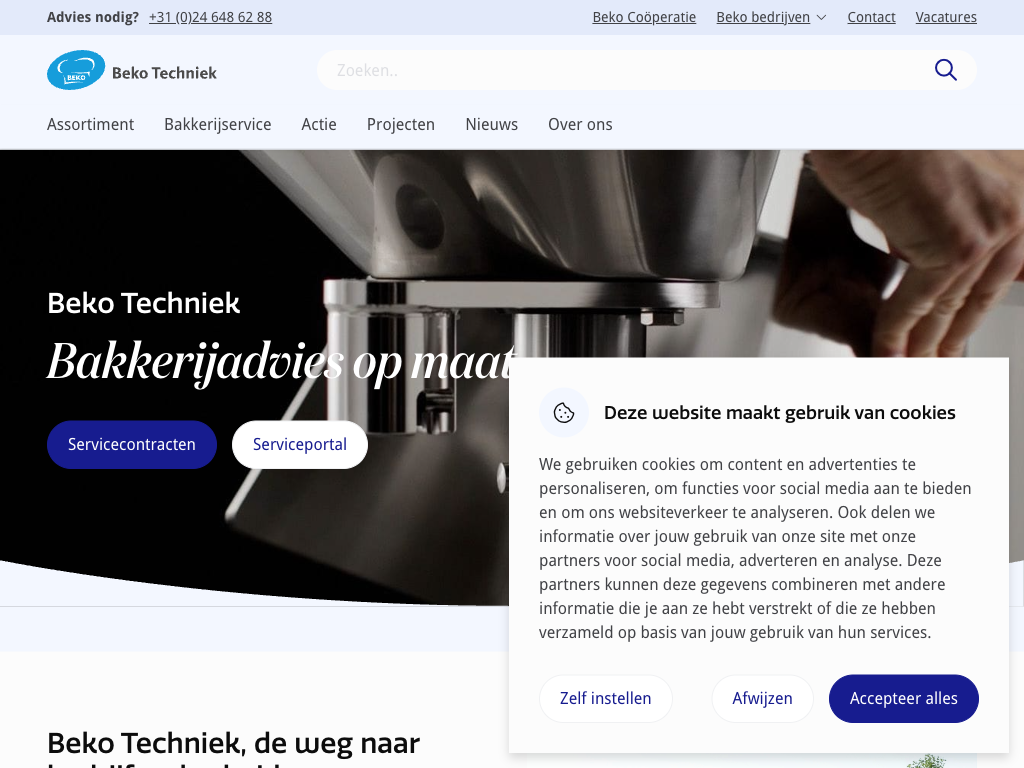Open the Nieuws section
The image size is (1024, 768).
pyautogui.click(x=491, y=124)
